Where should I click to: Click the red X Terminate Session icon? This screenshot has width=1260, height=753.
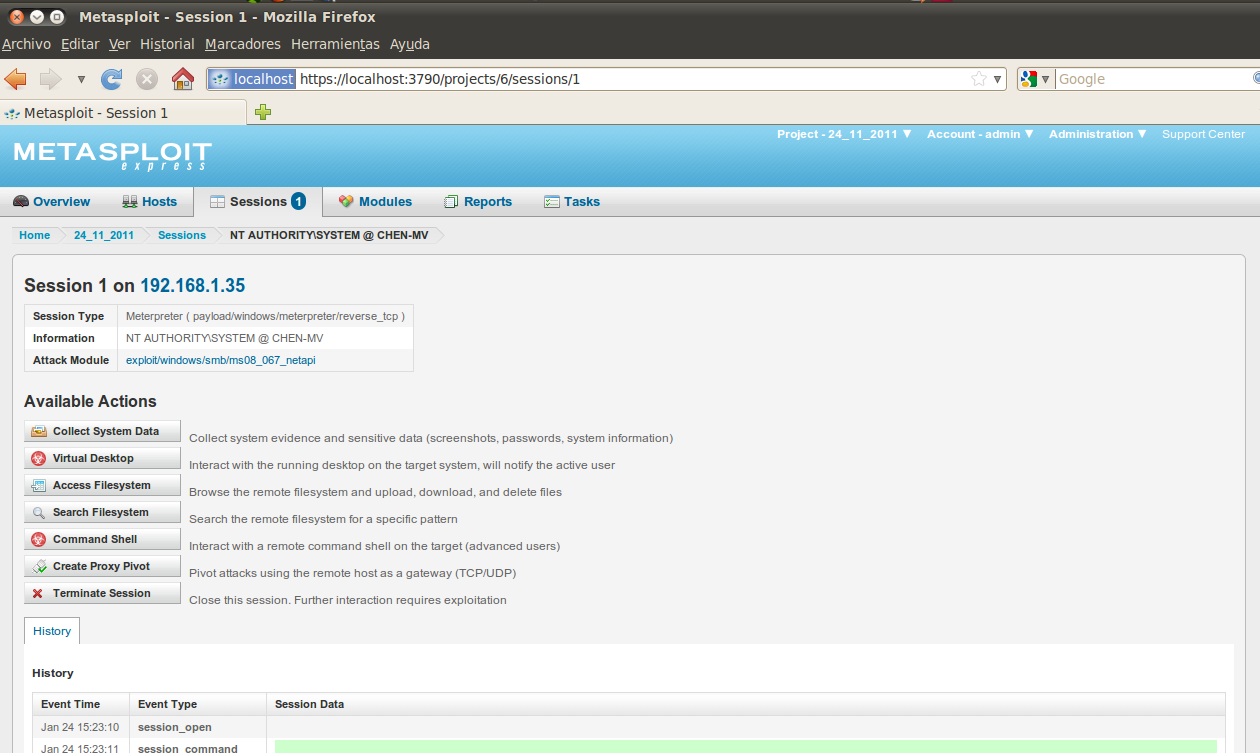click(37, 592)
